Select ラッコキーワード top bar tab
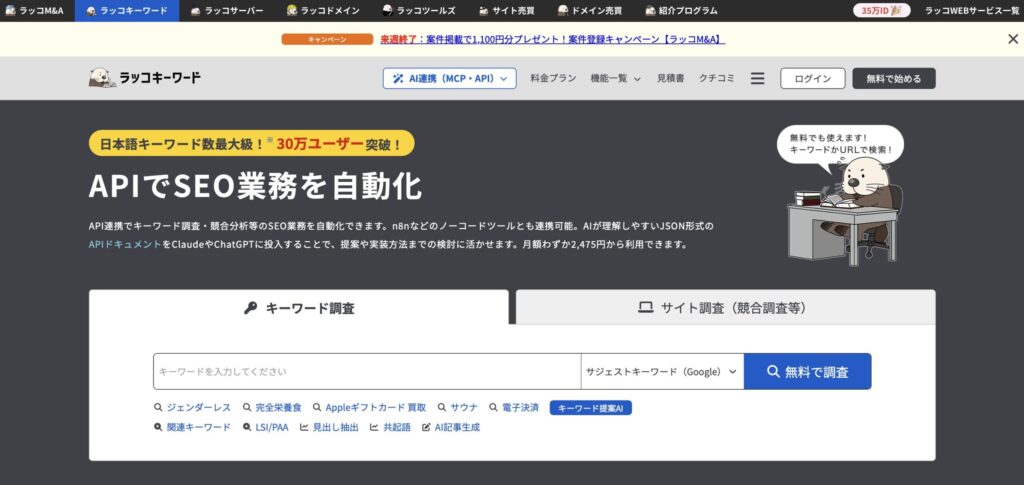Viewport: 1024px width, 485px height. pos(127,10)
